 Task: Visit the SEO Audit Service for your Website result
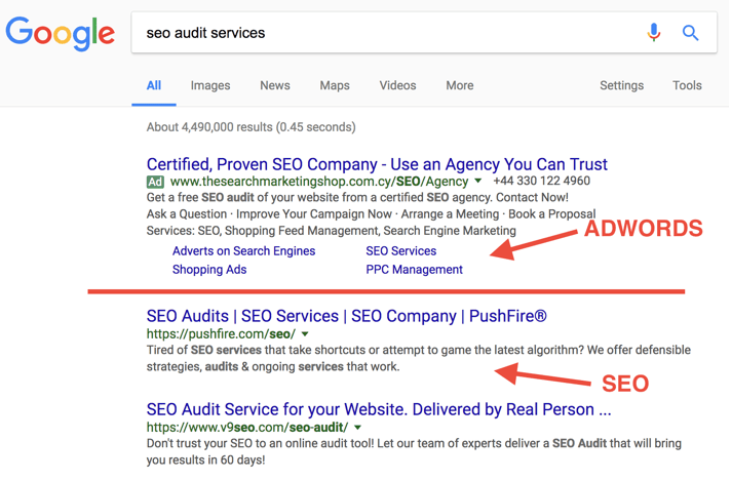tap(378, 410)
